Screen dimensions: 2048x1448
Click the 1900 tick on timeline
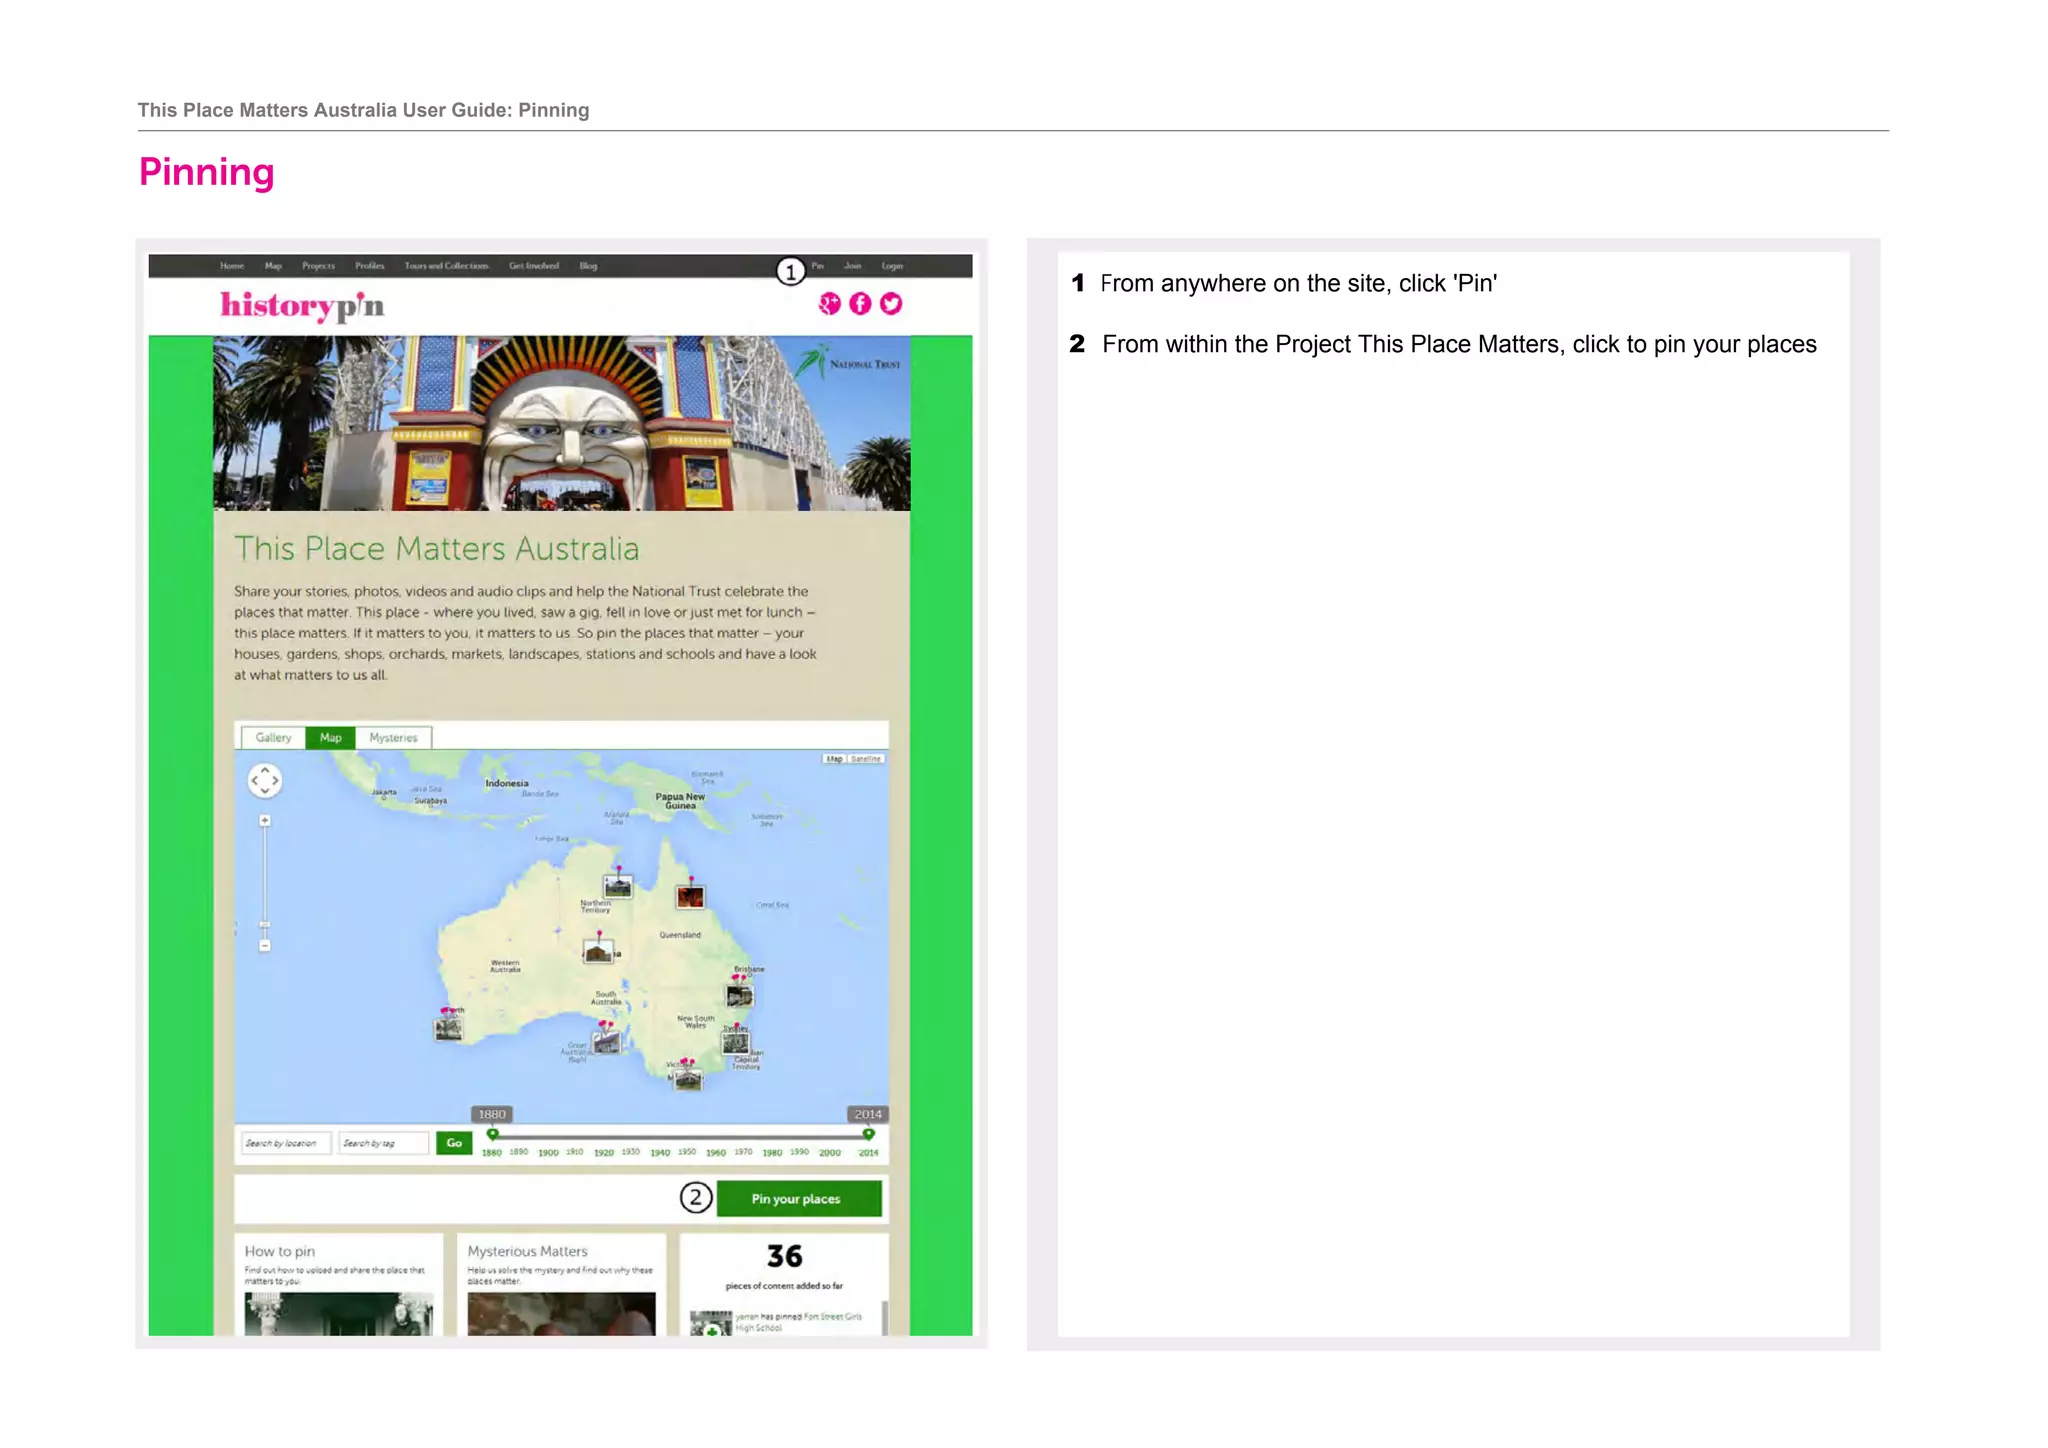[x=548, y=1153]
